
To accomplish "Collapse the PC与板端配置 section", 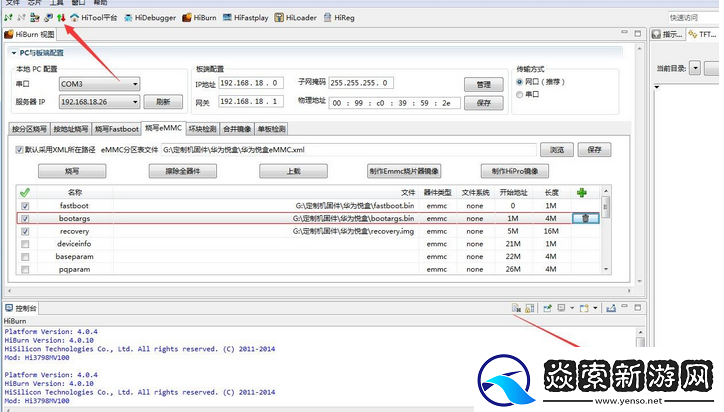I will pos(14,53).
